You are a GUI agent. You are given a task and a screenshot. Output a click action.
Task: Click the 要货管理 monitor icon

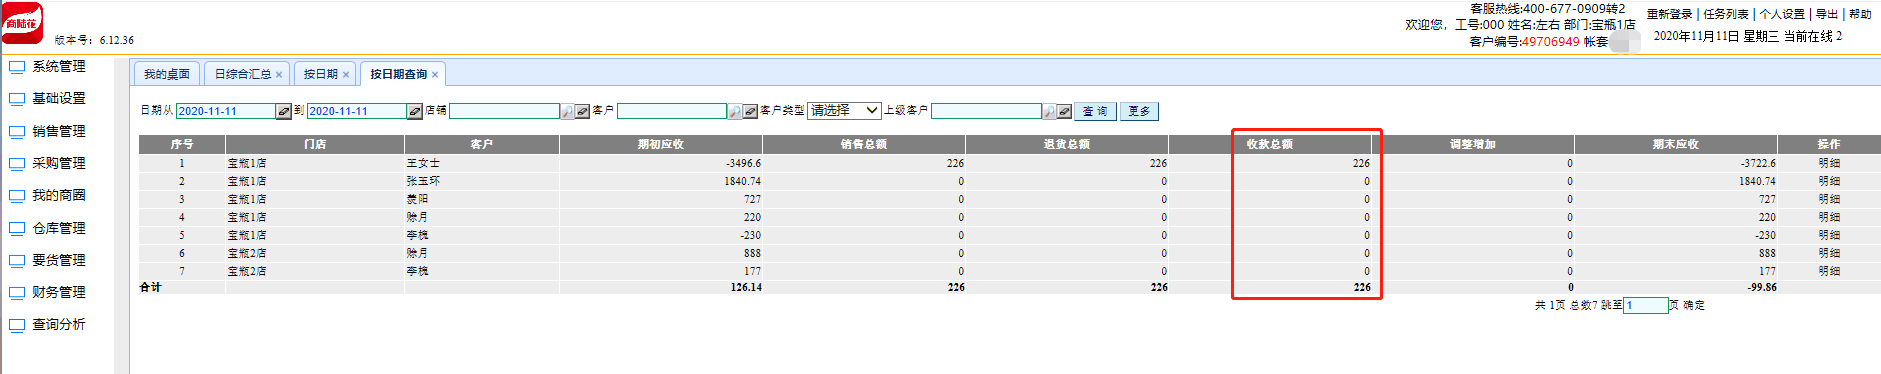pos(16,261)
